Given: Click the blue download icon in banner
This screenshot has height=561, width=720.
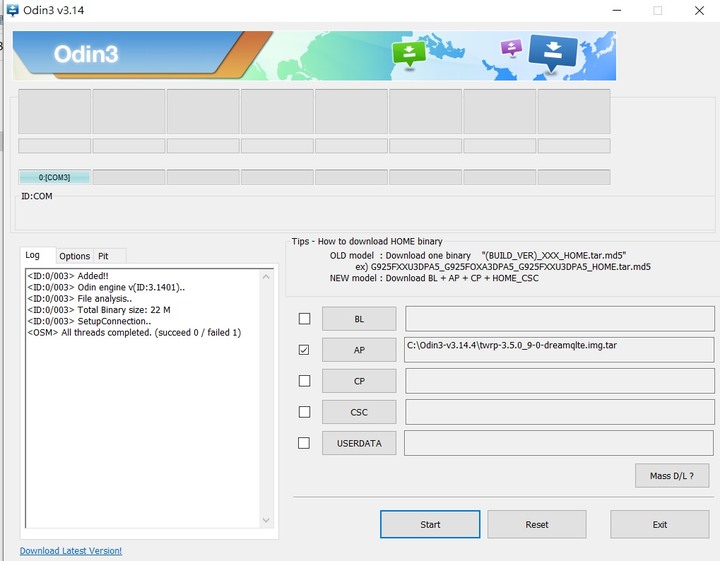Looking at the screenshot, I should coord(553,53).
